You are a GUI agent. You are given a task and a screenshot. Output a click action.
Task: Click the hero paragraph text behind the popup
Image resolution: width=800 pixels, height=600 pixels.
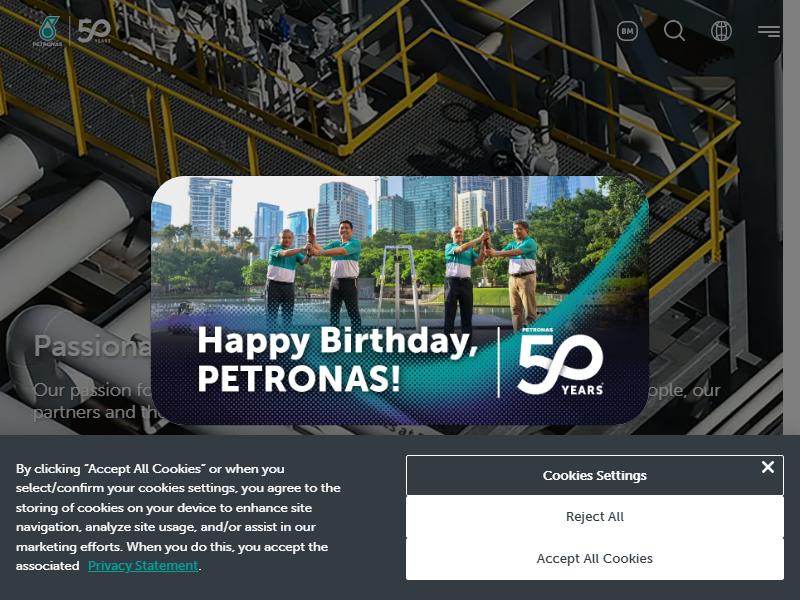[x=92, y=401]
